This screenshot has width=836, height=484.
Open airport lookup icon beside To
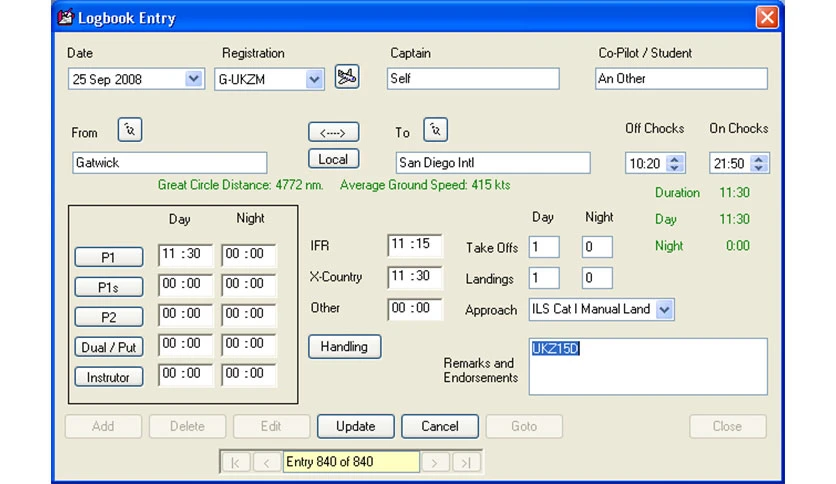[x=435, y=130]
